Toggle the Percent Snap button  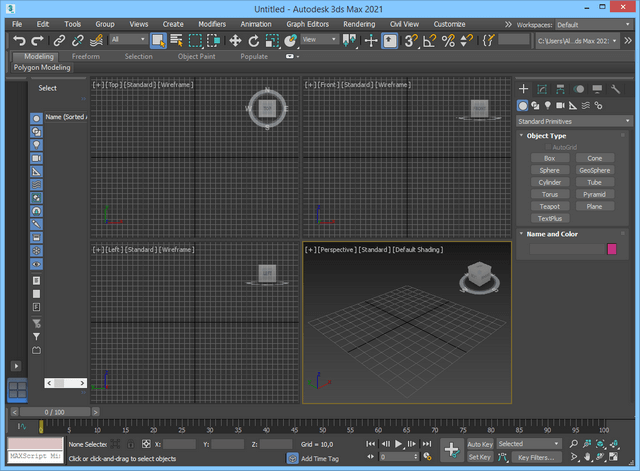point(448,41)
